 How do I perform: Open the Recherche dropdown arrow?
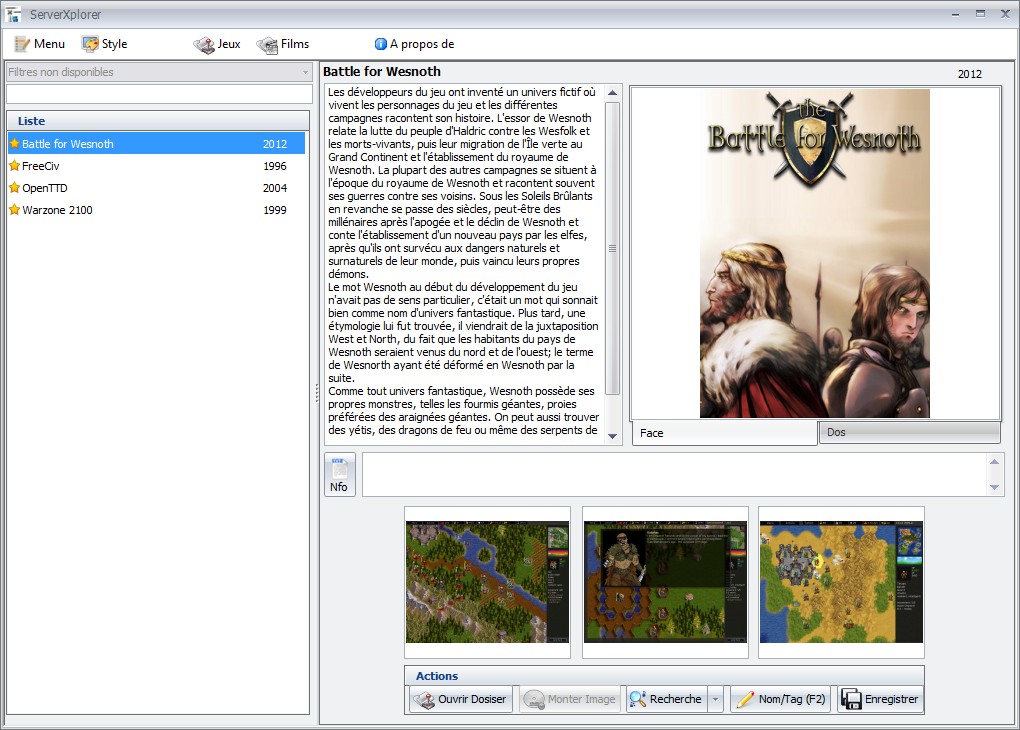click(716, 699)
